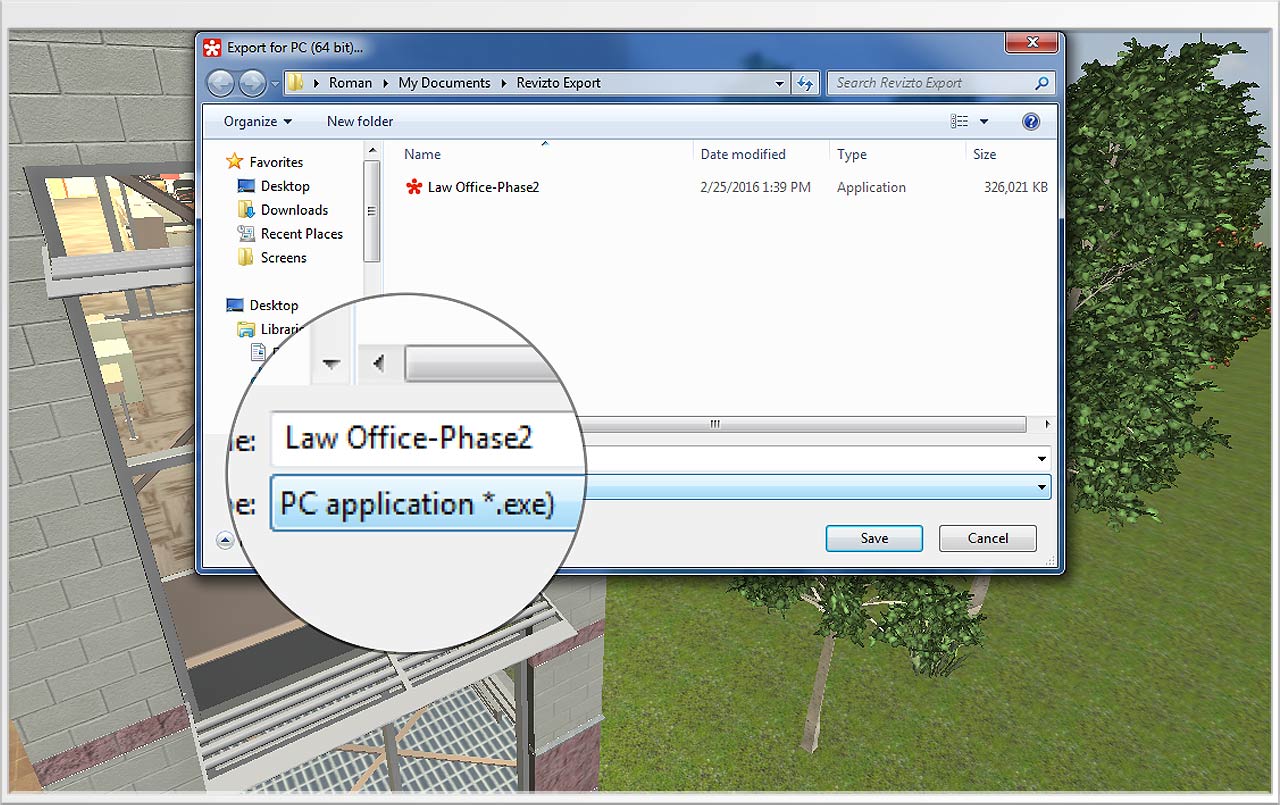Select the Law Office-Phase2 Revizto application icon
This screenshot has width=1280, height=805.
[415, 187]
